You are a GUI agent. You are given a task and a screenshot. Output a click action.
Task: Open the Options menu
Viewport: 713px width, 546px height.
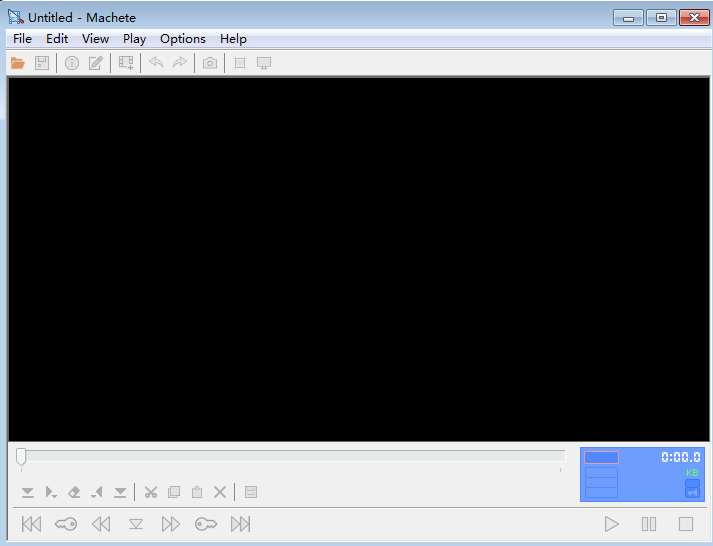coord(182,39)
